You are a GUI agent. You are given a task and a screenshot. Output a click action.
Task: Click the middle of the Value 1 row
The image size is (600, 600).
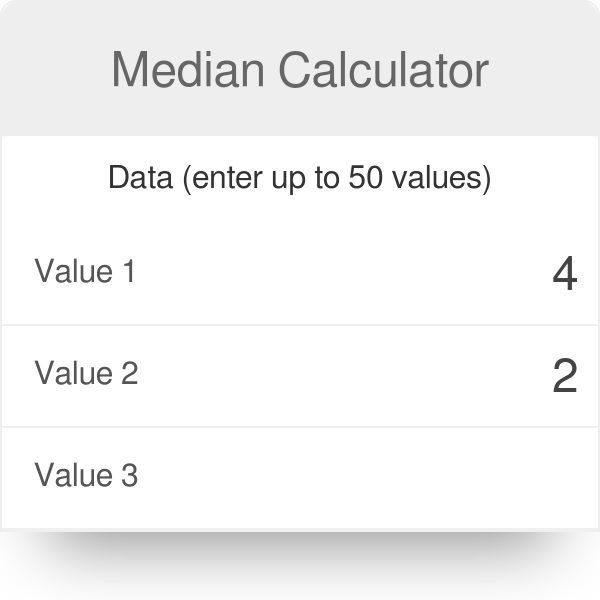click(300, 272)
